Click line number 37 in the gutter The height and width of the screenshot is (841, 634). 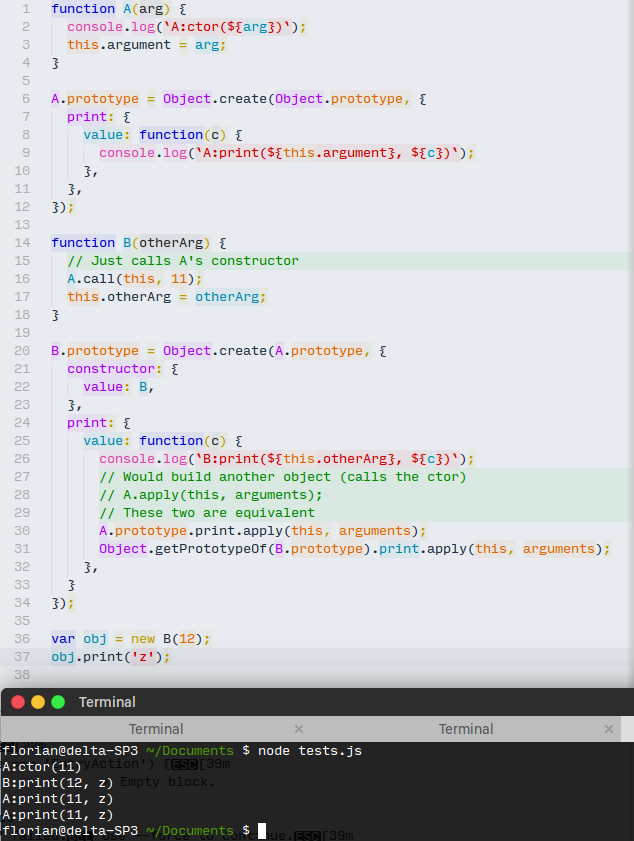pos(22,657)
